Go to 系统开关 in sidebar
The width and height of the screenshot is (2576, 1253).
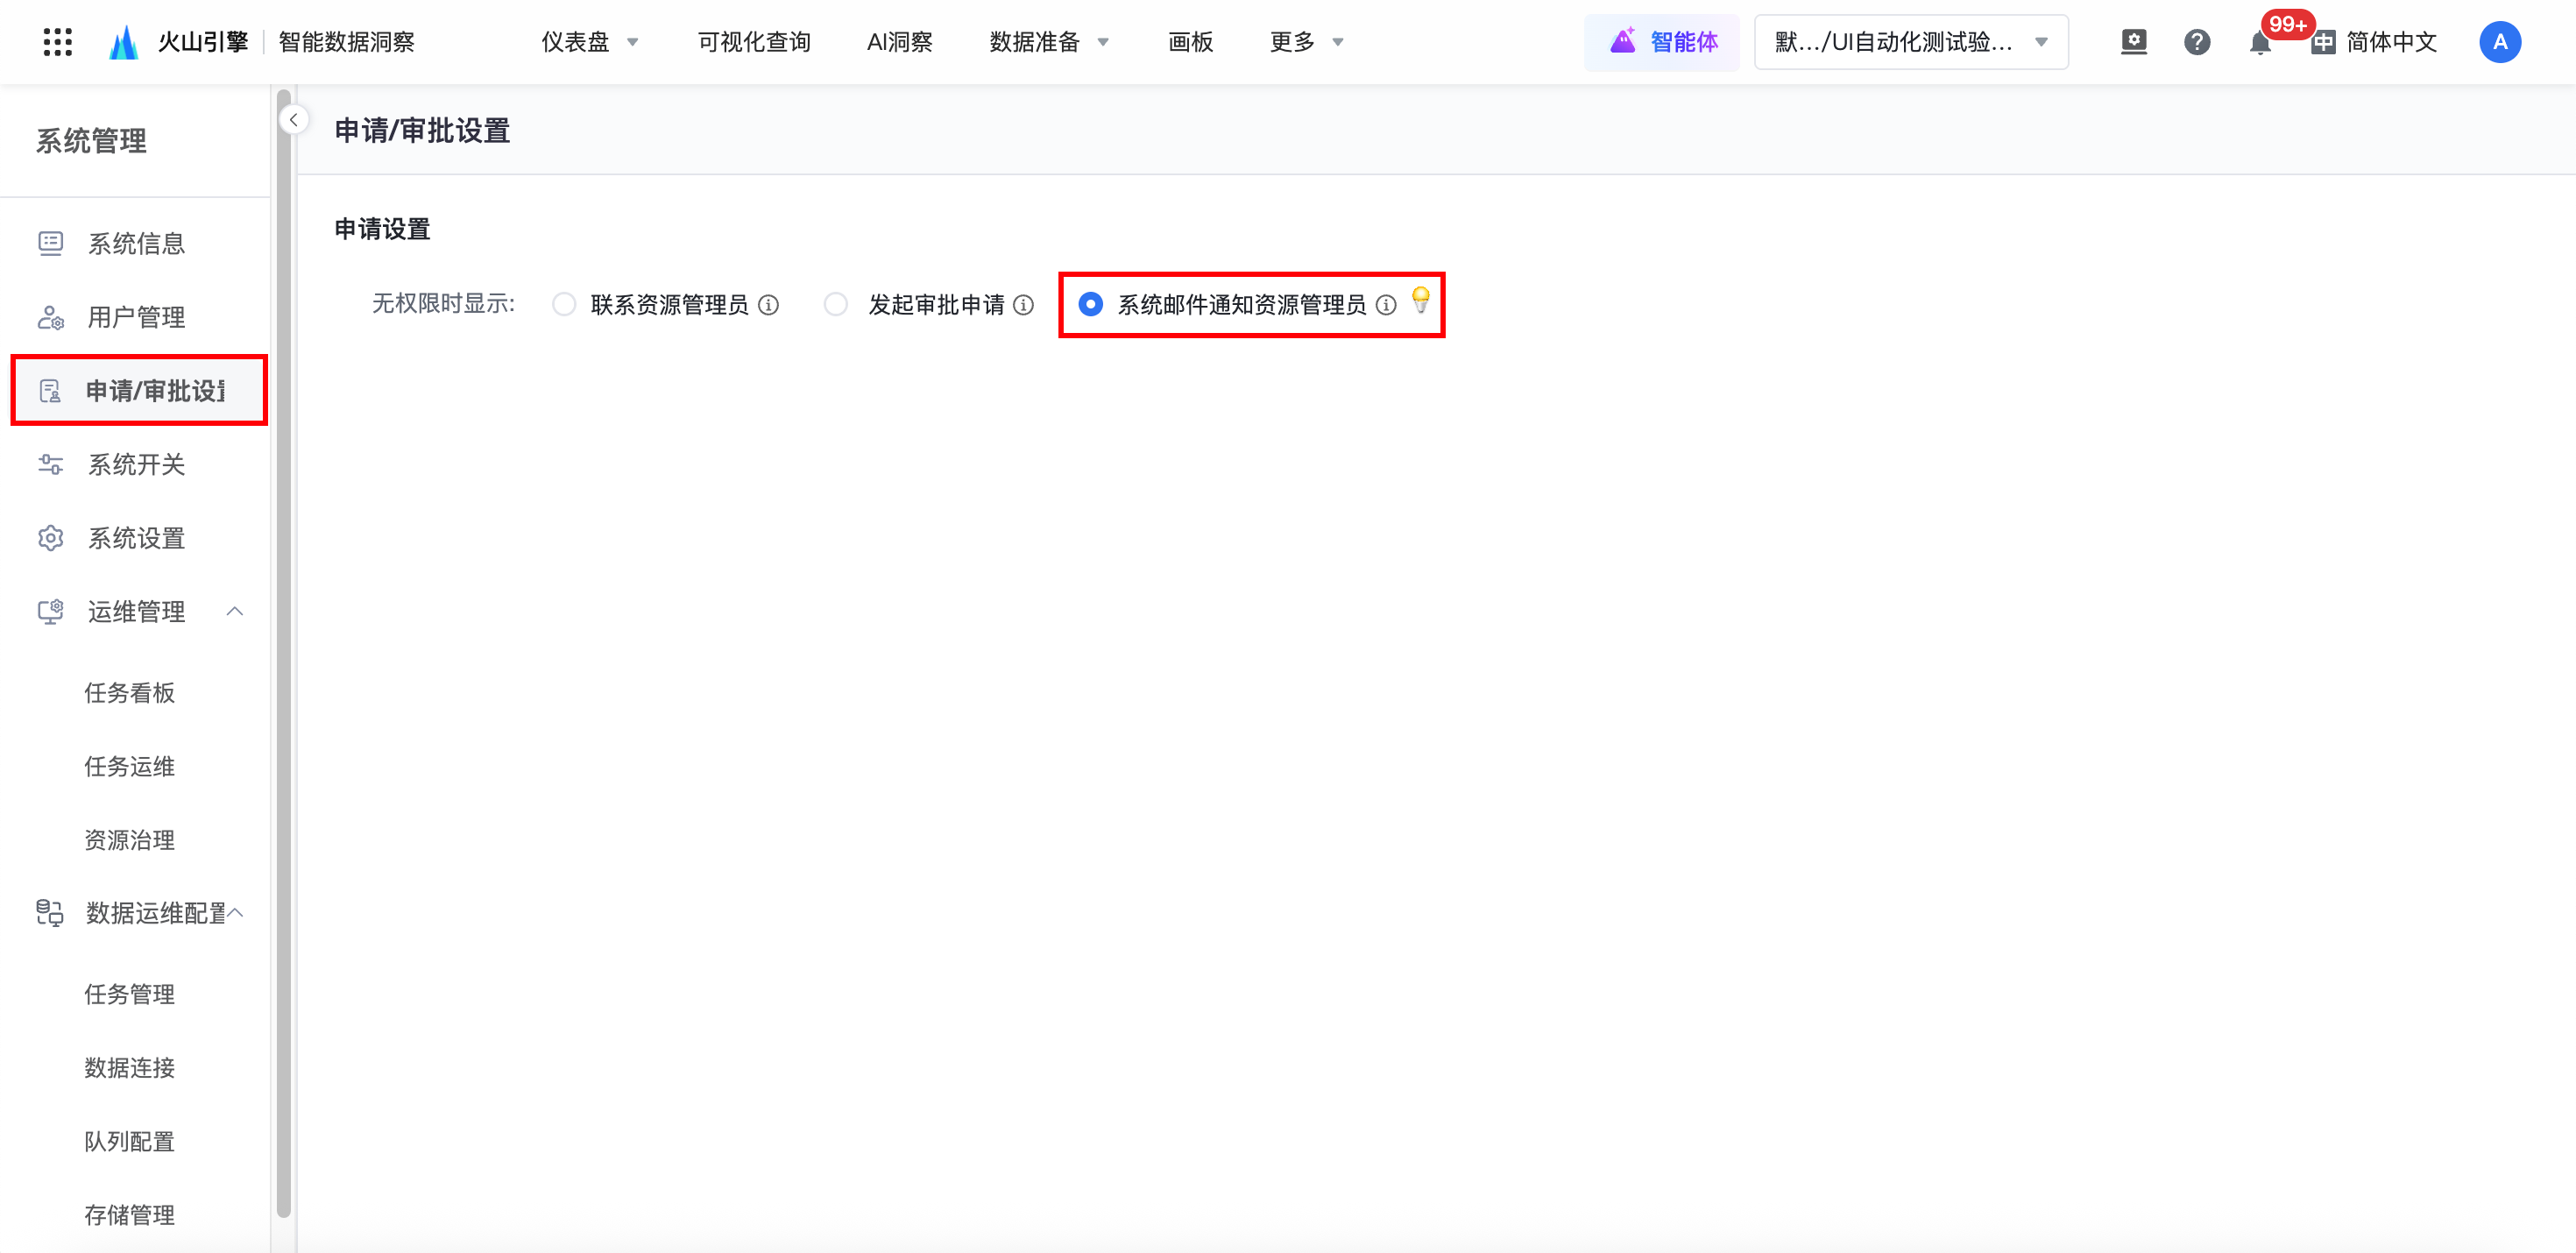pyautogui.click(x=136, y=465)
